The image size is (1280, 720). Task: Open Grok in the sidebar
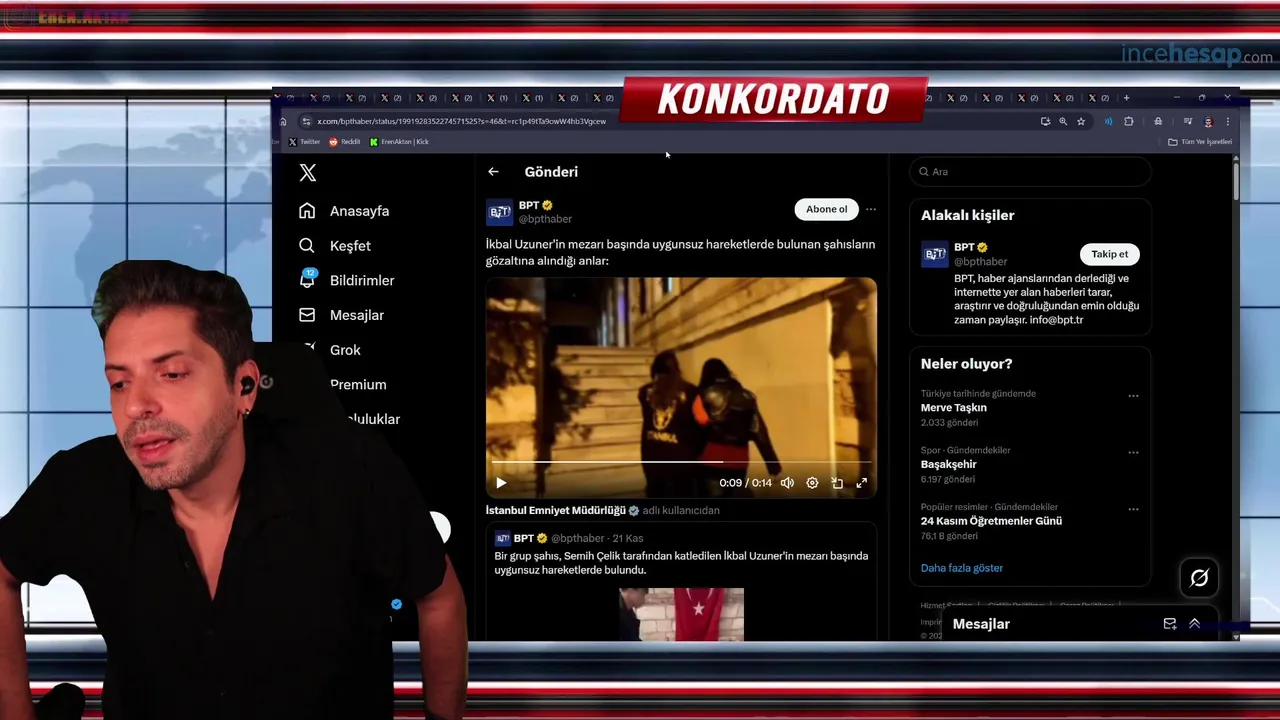click(x=345, y=350)
